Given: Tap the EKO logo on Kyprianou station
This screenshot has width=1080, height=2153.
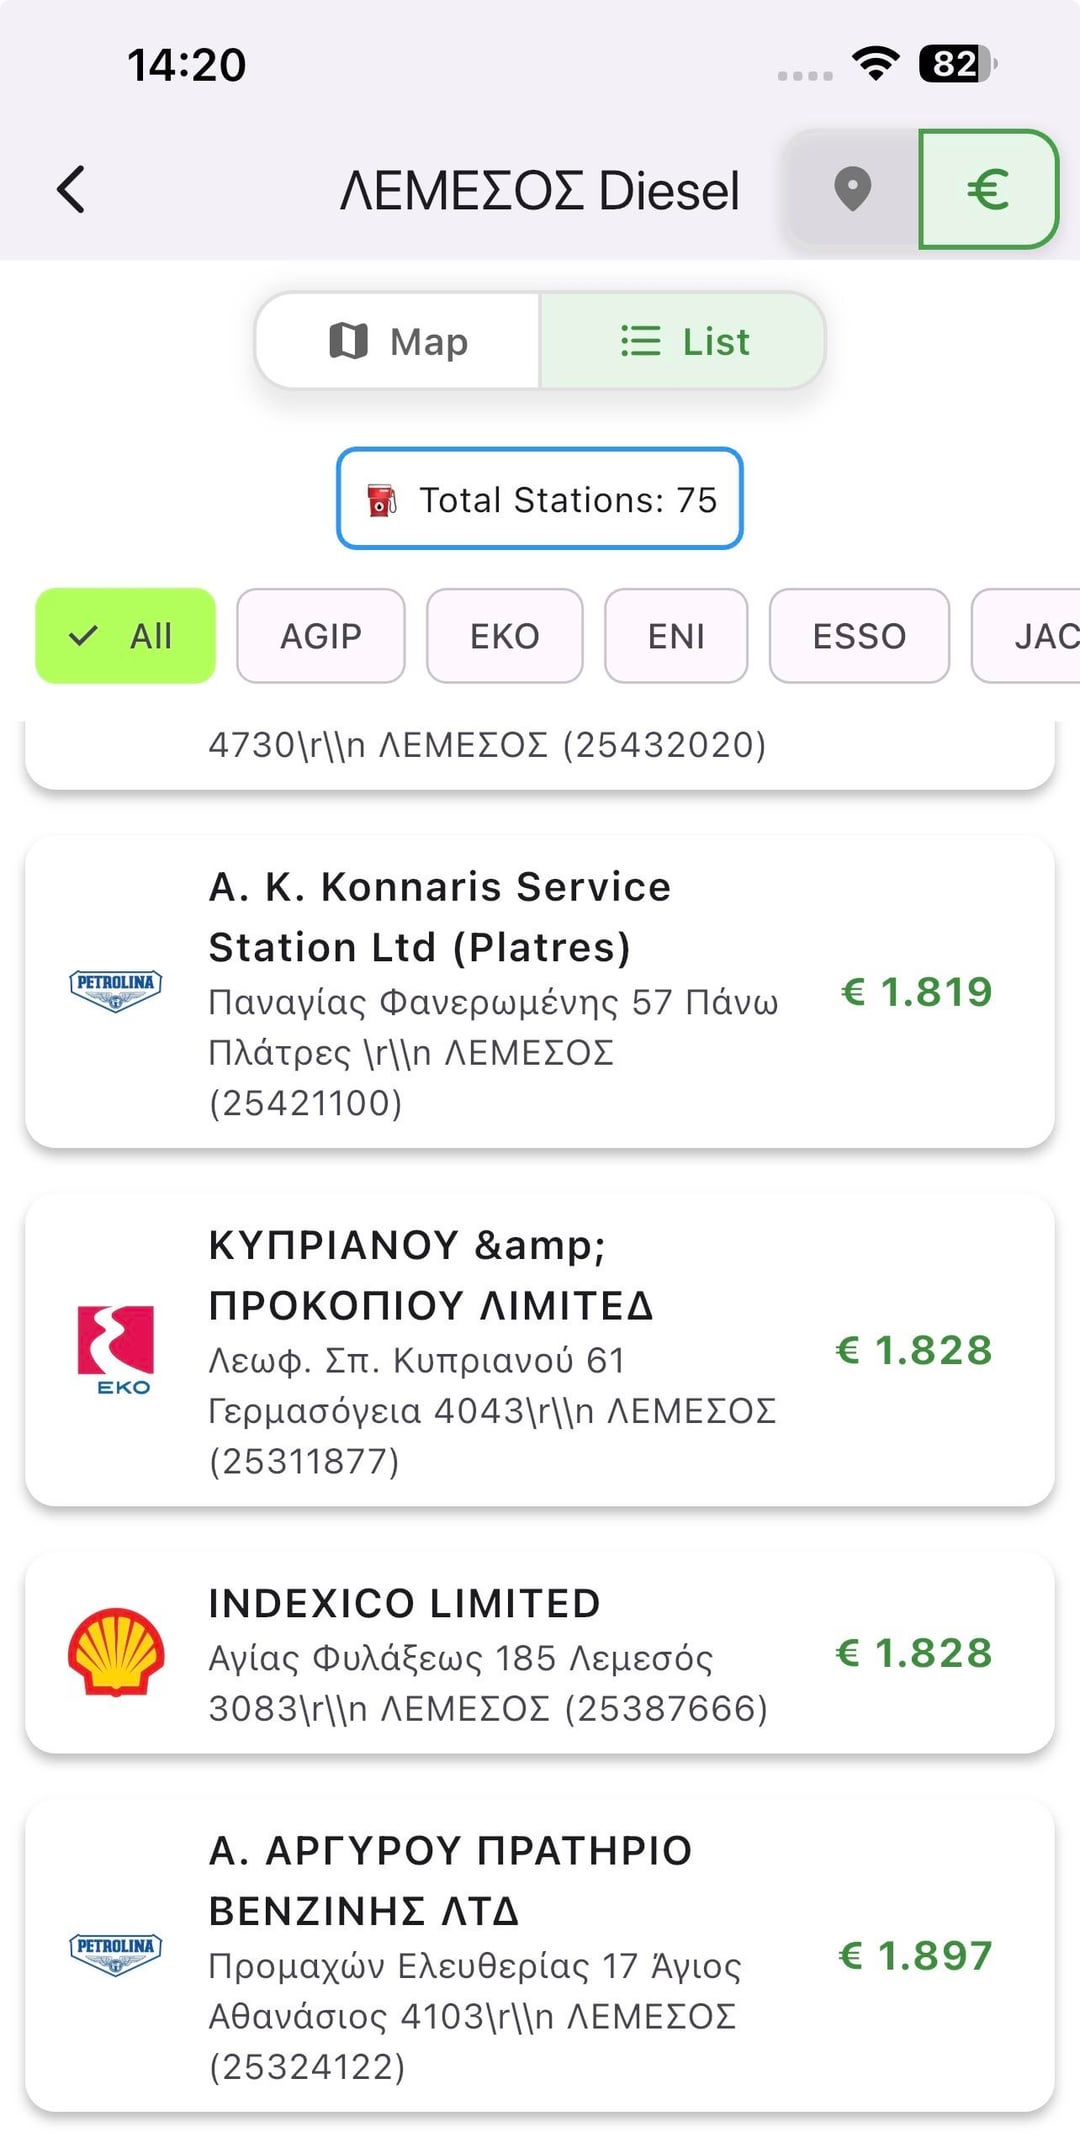Looking at the screenshot, I should 116,1349.
